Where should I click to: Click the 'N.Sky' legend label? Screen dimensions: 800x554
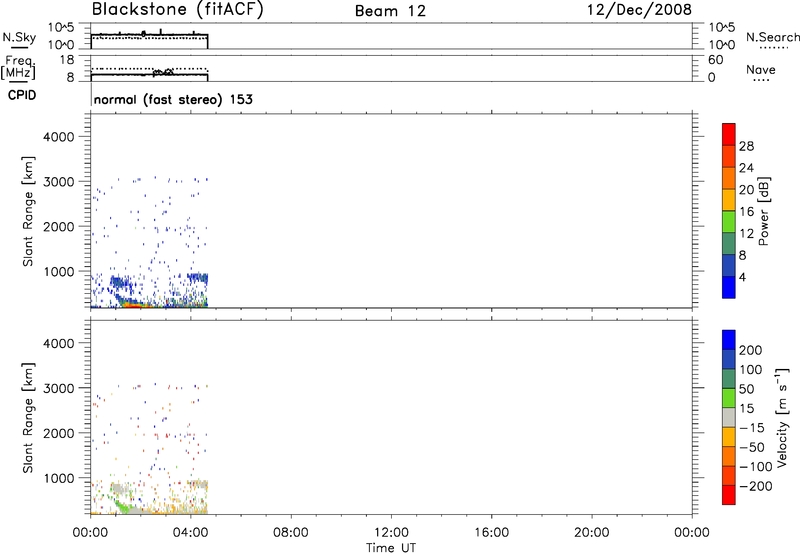point(19,37)
